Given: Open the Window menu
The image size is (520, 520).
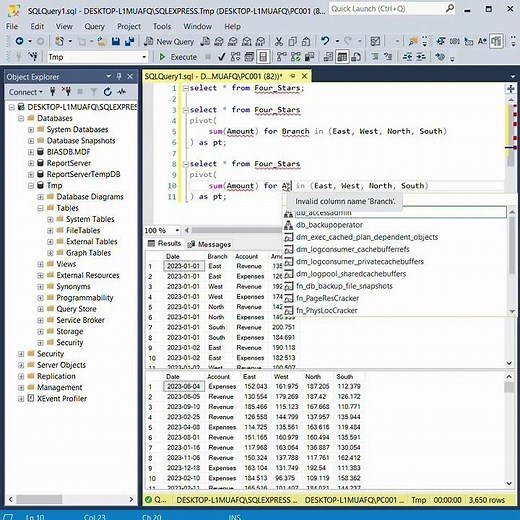Looking at the screenshot, I should pyautogui.click(x=197, y=26).
